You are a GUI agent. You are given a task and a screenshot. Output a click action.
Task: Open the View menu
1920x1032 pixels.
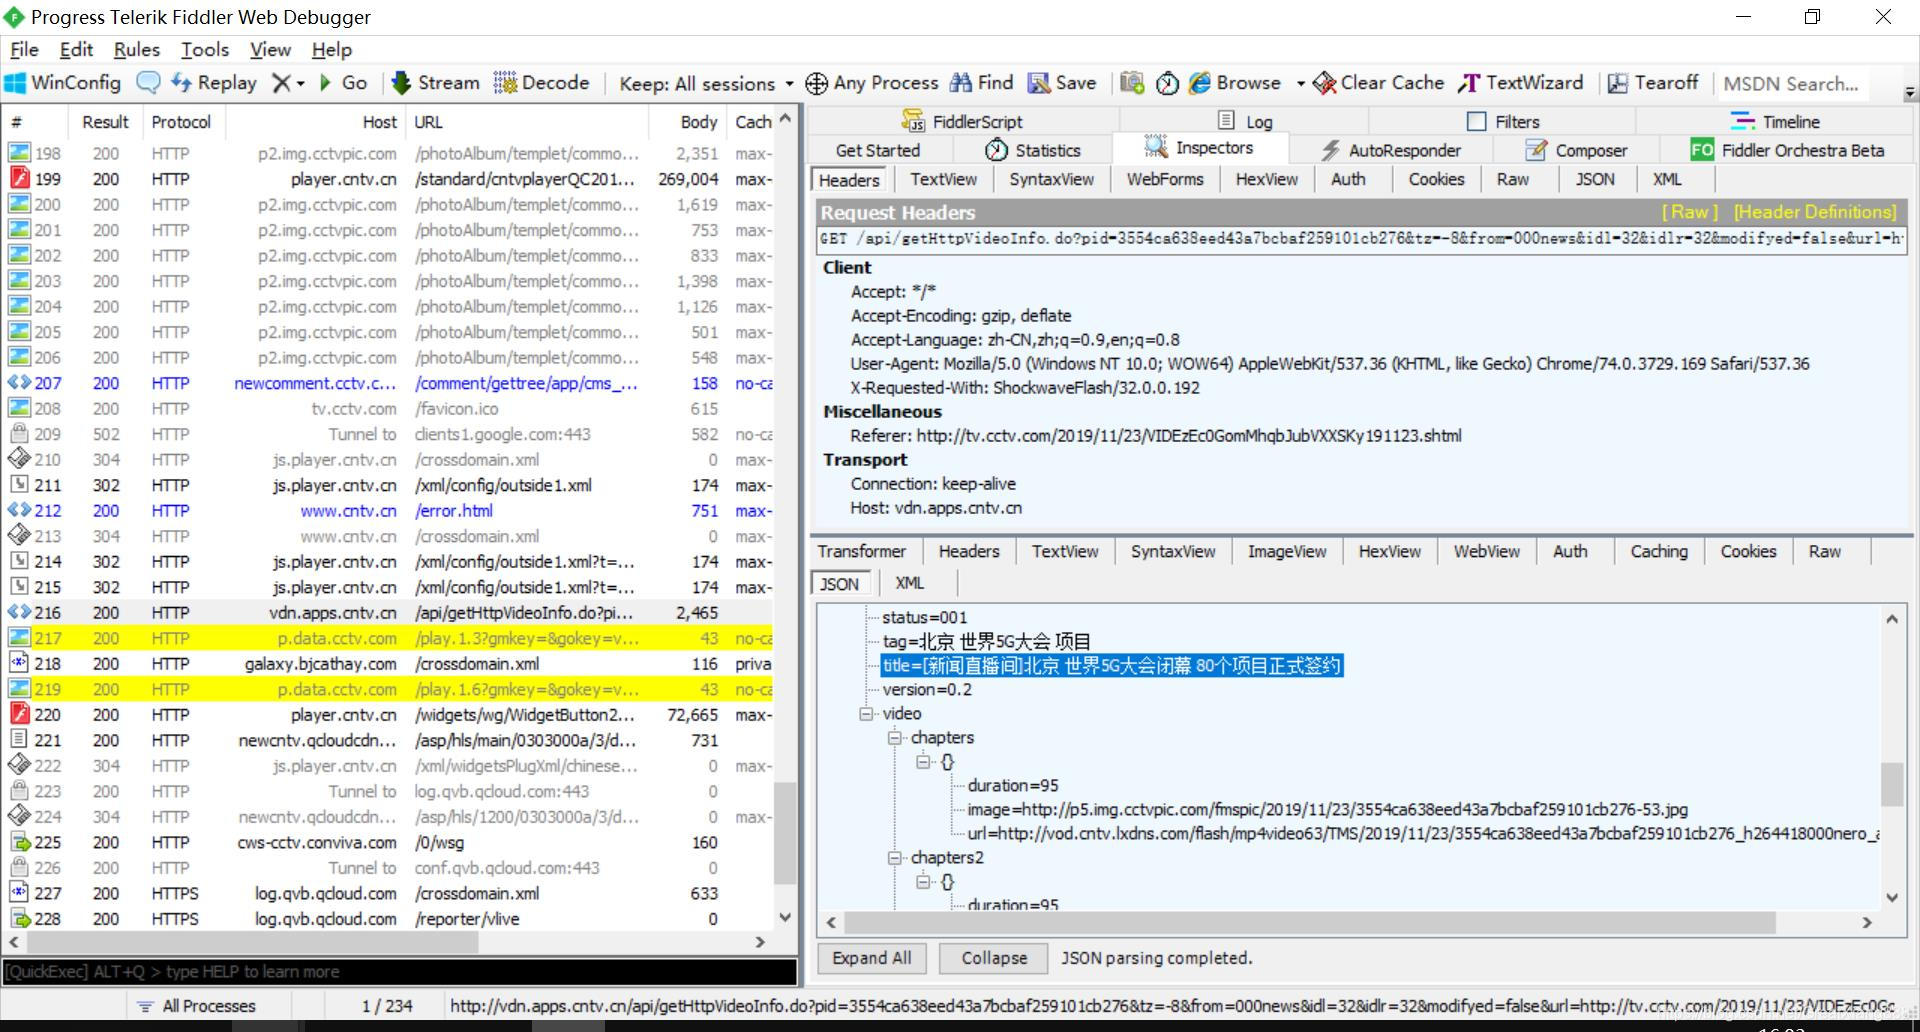point(270,50)
